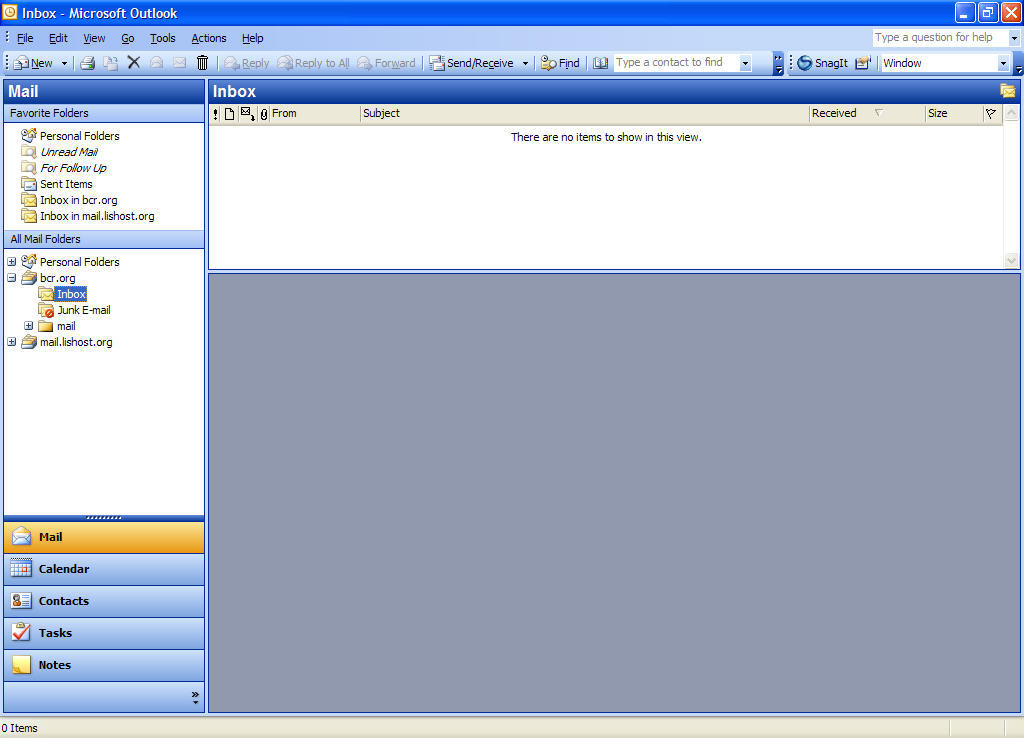Viewport: 1024px width, 738px height.
Task: Open the Tasks pane
Action: point(103,633)
